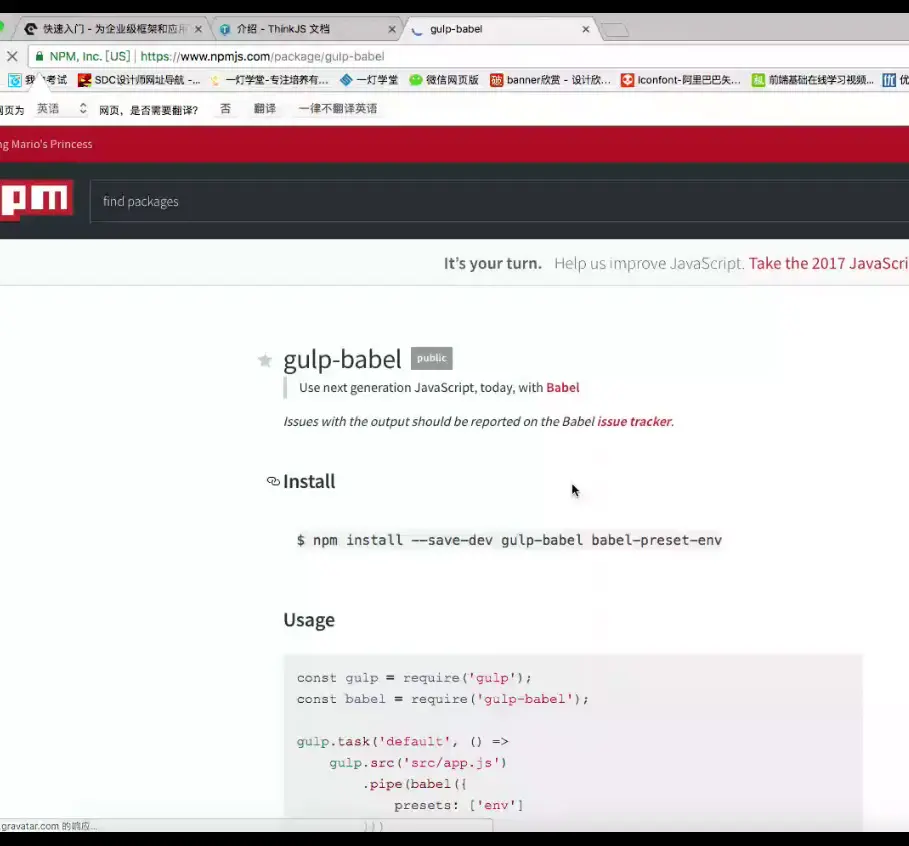Image resolution: width=909 pixels, height=846 pixels.
Task: Star the gulp-babel package
Action: [x=265, y=360]
